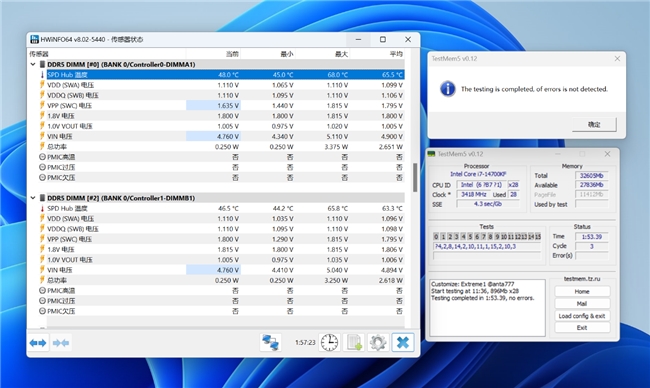Click the test sequence numbers field
The width and height of the screenshot is (650, 388).
pos(487,246)
